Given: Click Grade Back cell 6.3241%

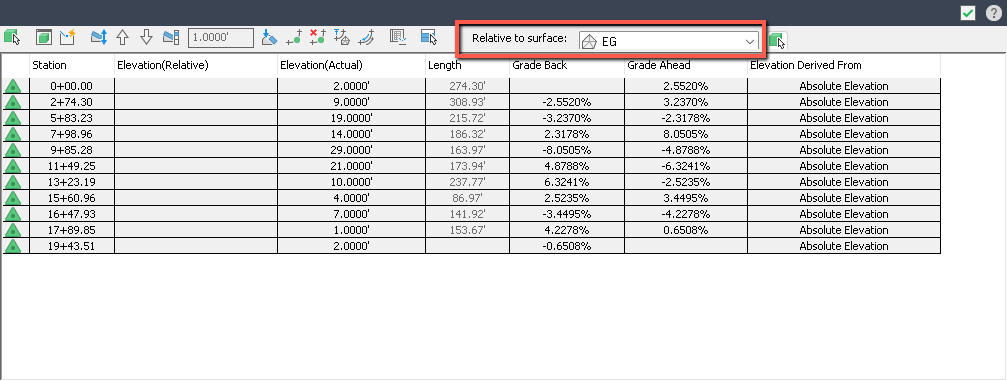Looking at the screenshot, I should 567,182.
